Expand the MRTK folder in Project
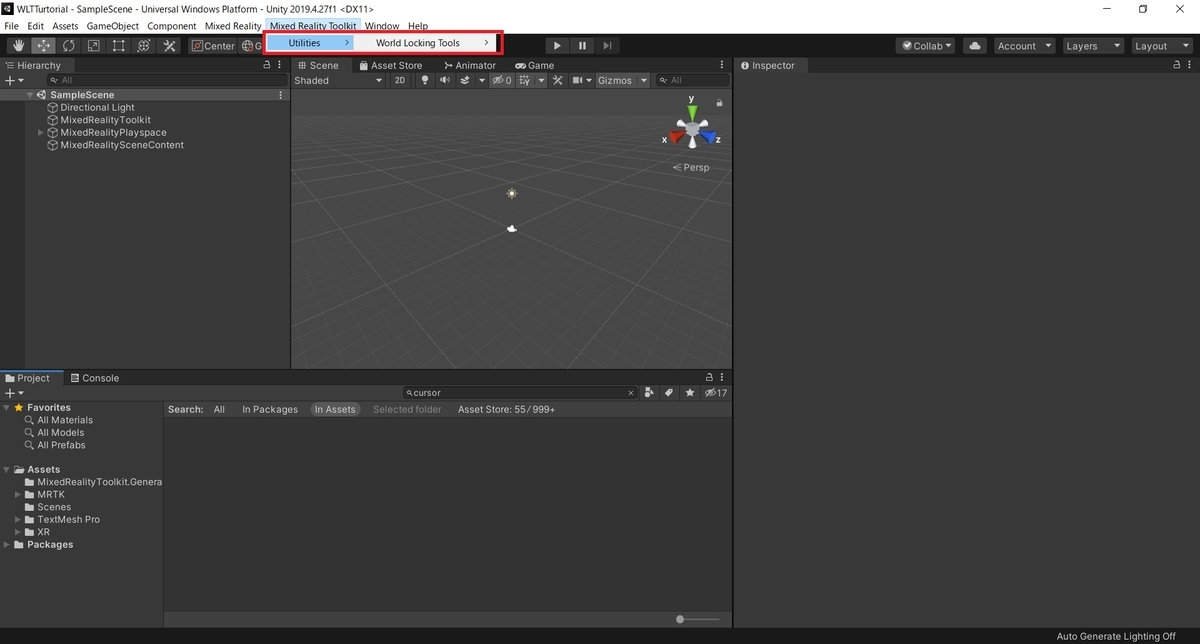The width and height of the screenshot is (1200, 644). (x=18, y=494)
